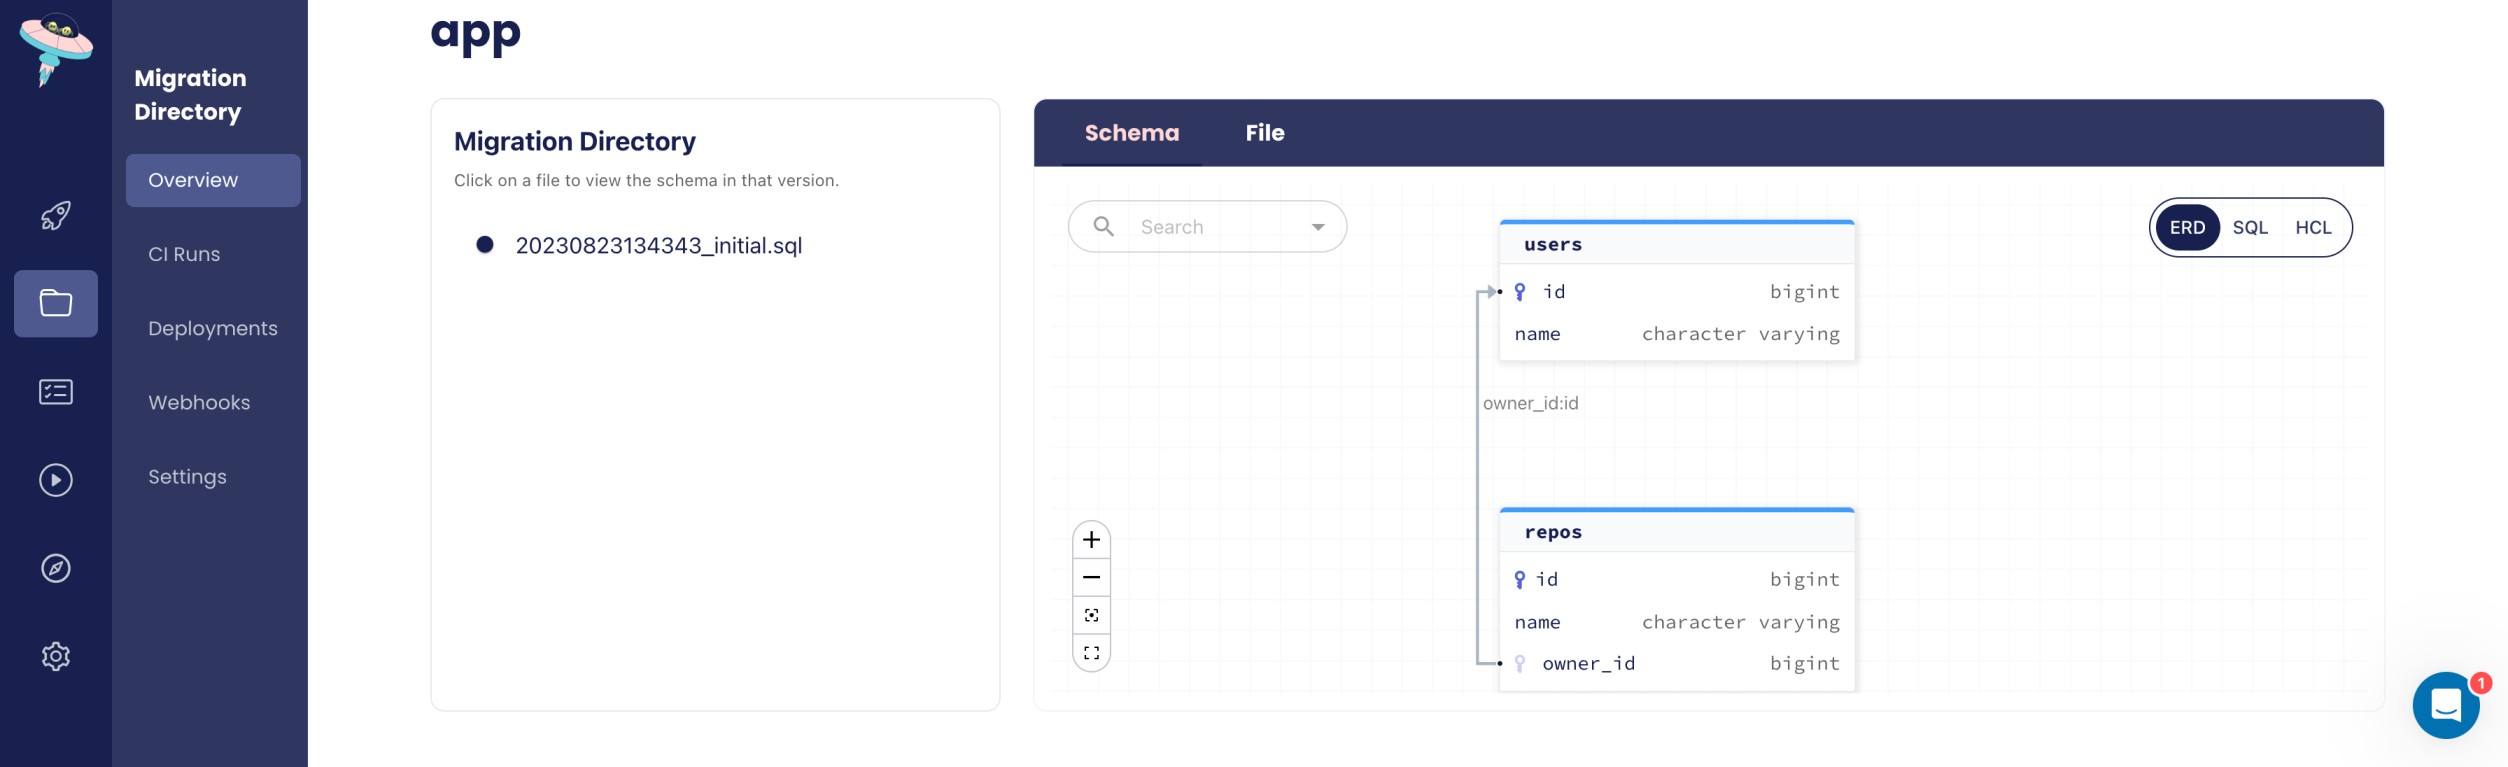
Task: Expand the Search dropdown arrow
Action: click(1318, 227)
